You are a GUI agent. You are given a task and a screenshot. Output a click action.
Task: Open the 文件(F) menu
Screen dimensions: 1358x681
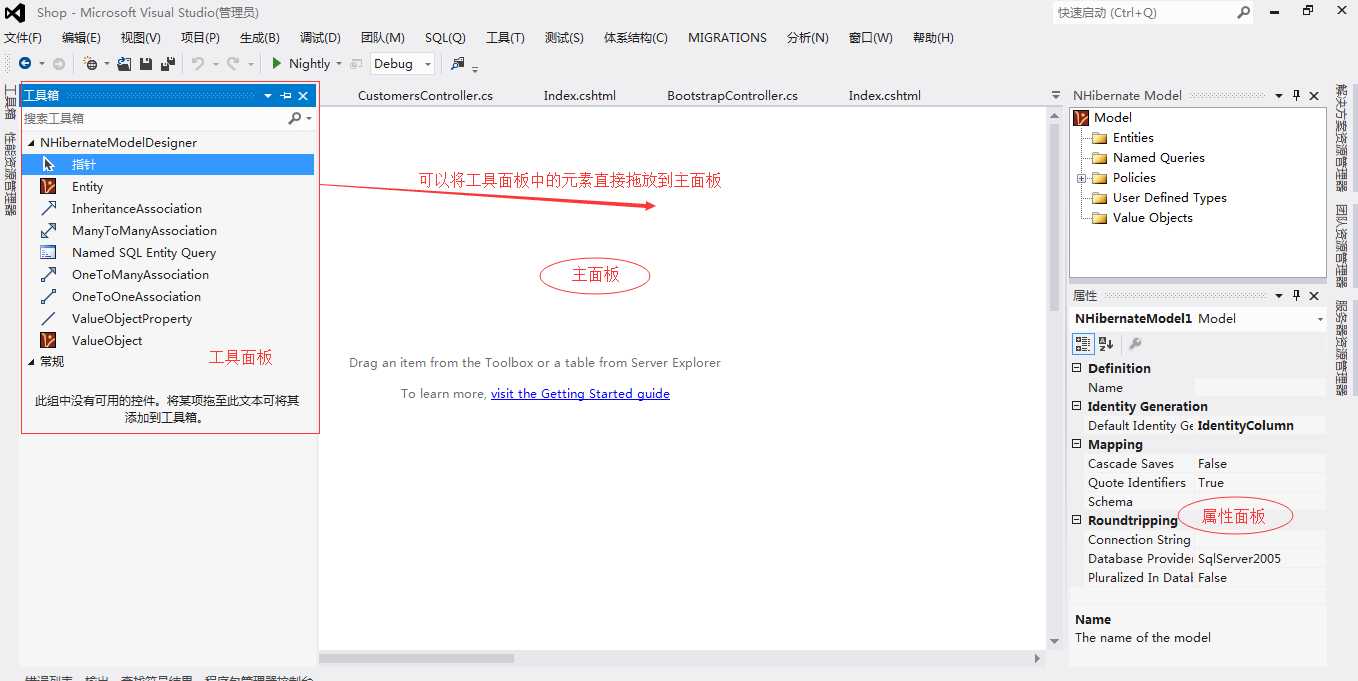click(x=23, y=38)
